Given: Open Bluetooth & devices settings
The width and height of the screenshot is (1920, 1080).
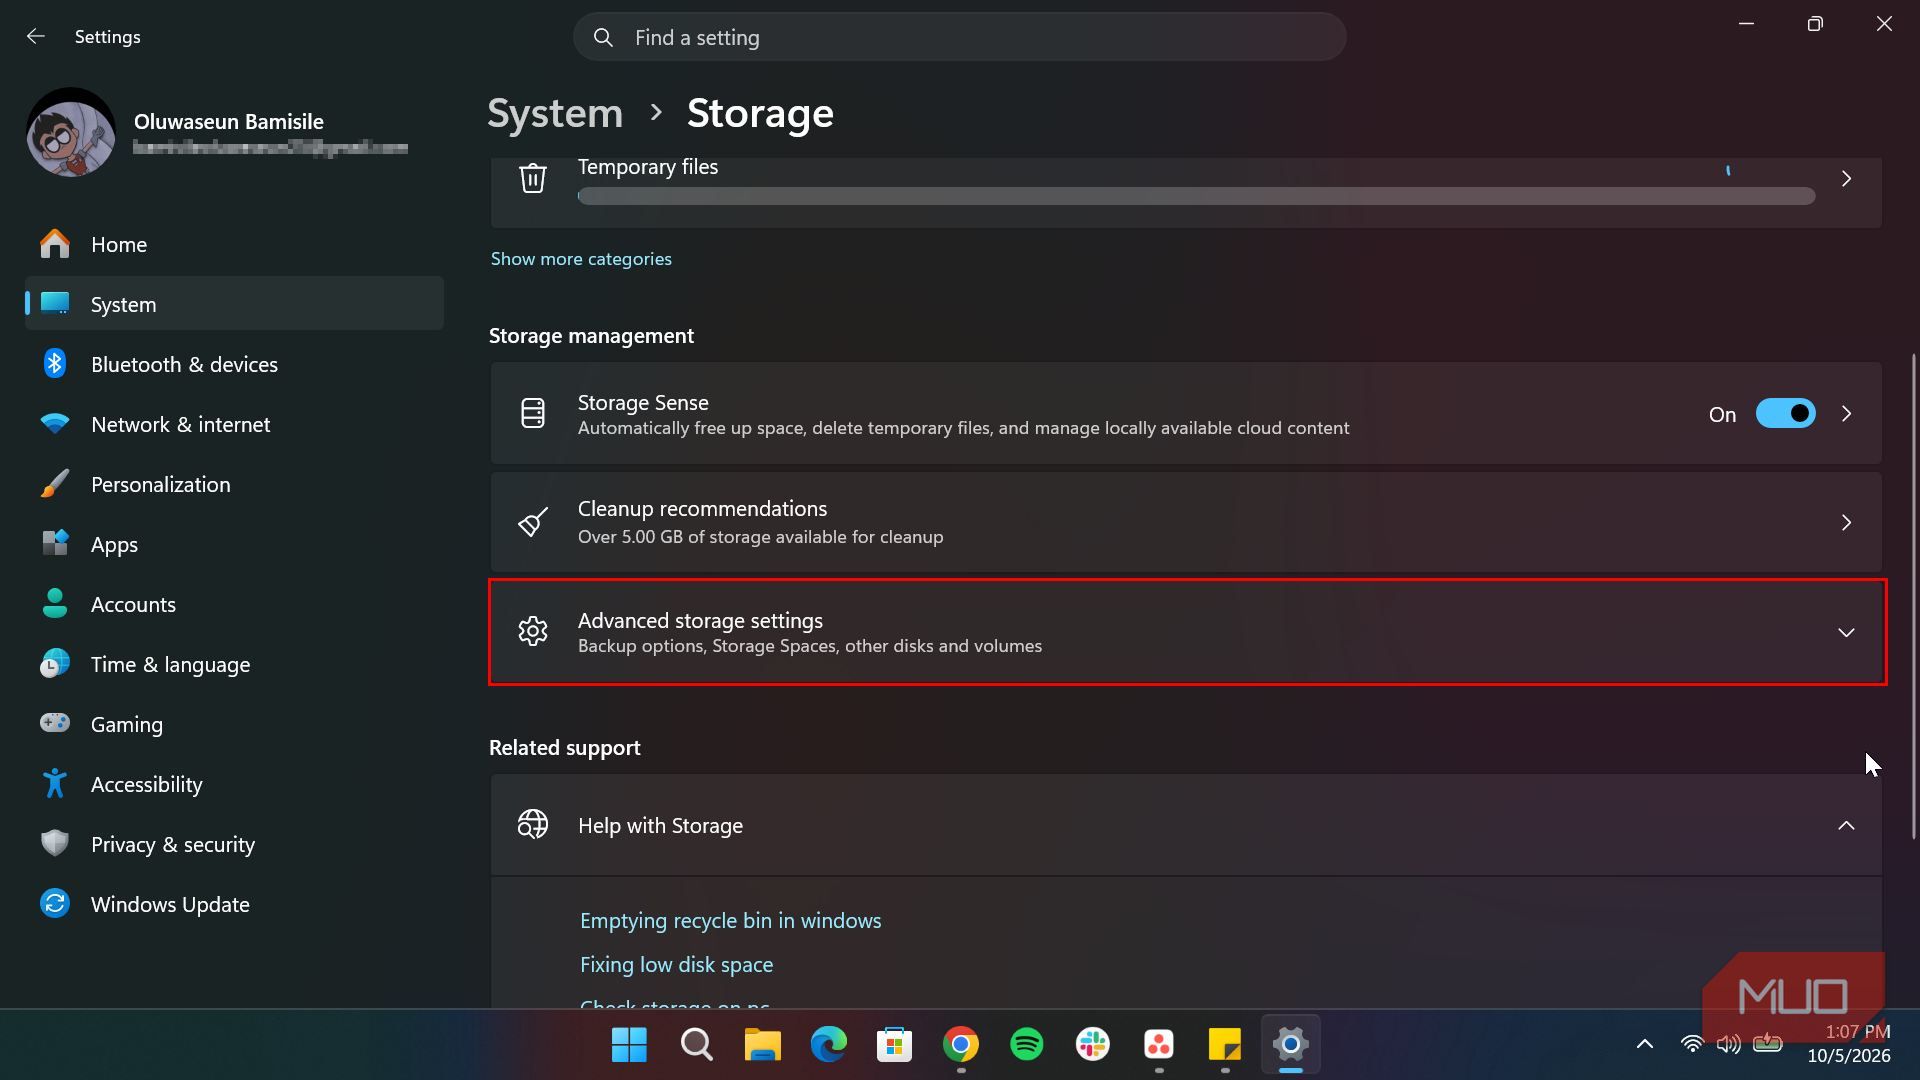Looking at the screenshot, I should click(234, 364).
